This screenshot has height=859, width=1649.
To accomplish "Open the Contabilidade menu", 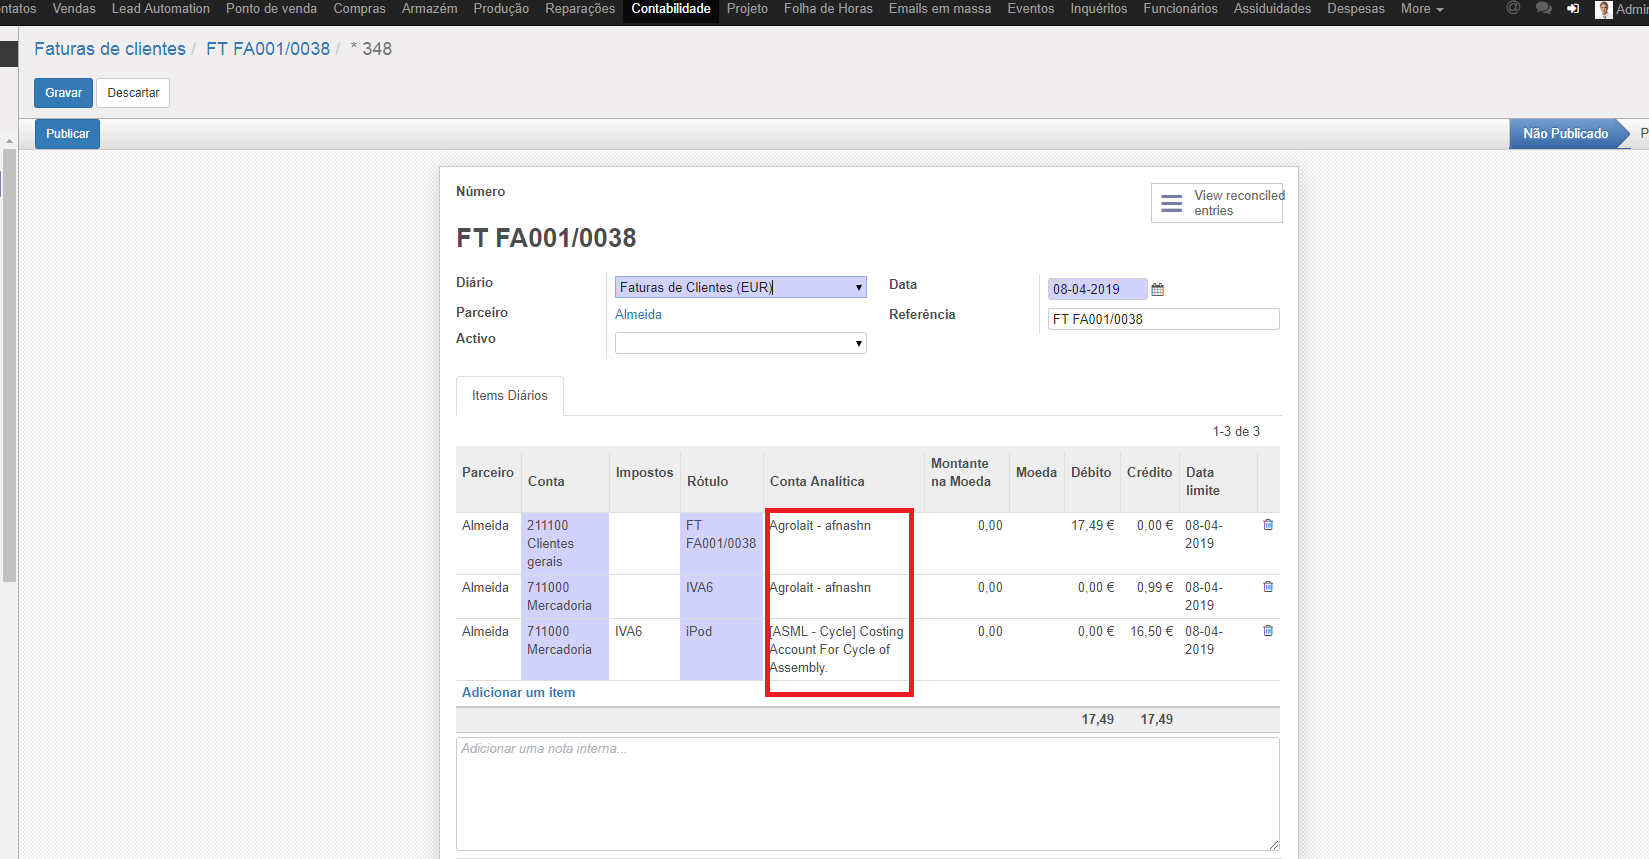I will pyautogui.click(x=670, y=8).
